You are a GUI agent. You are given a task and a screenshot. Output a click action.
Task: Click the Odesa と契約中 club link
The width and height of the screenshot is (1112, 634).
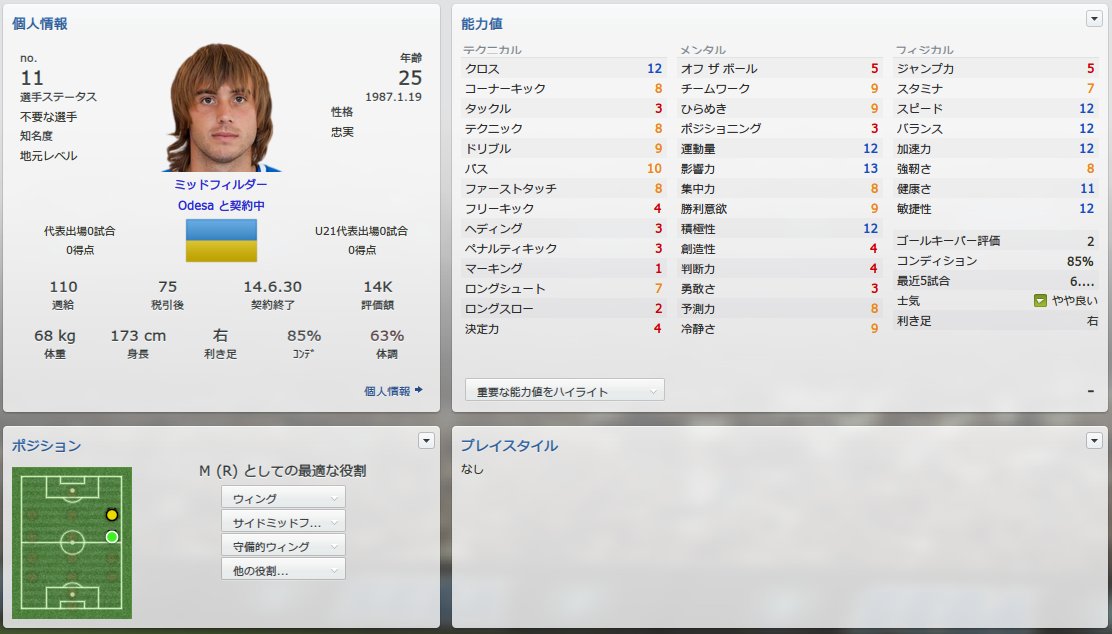[x=221, y=205]
